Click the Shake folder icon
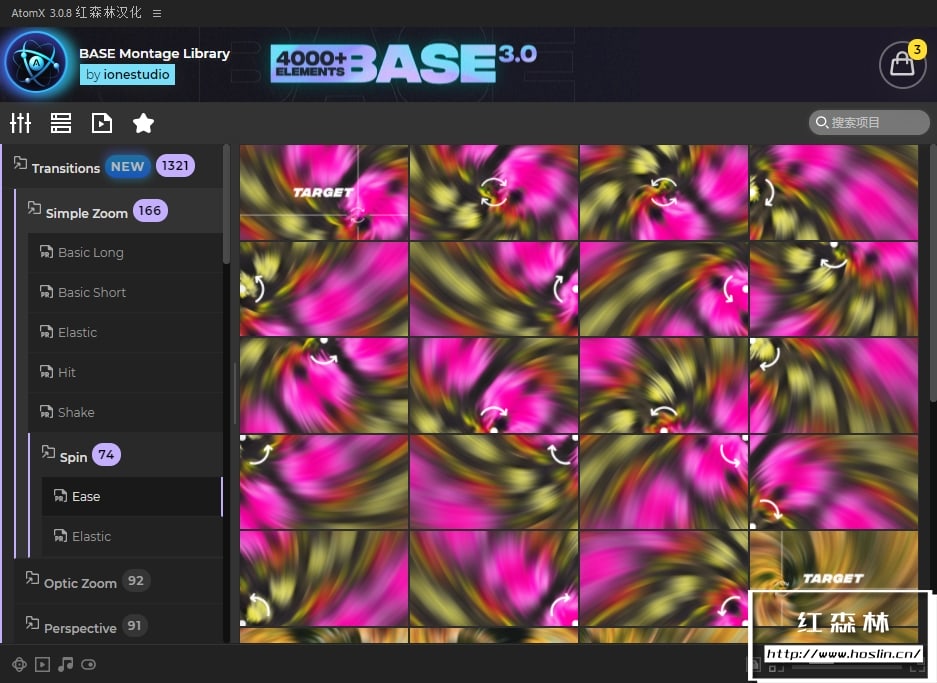937x683 pixels. pyautogui.click(x=46, y=412)
